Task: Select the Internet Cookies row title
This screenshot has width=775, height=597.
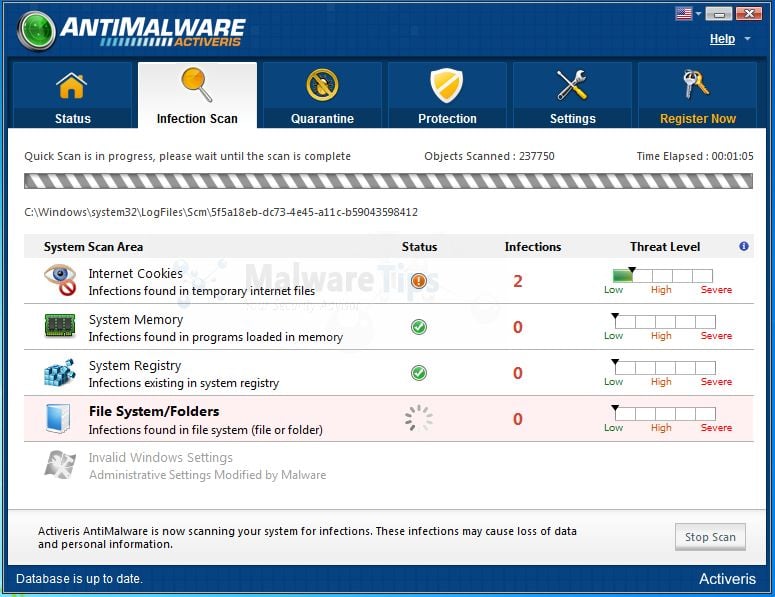Action: click(x=135, y=273)
